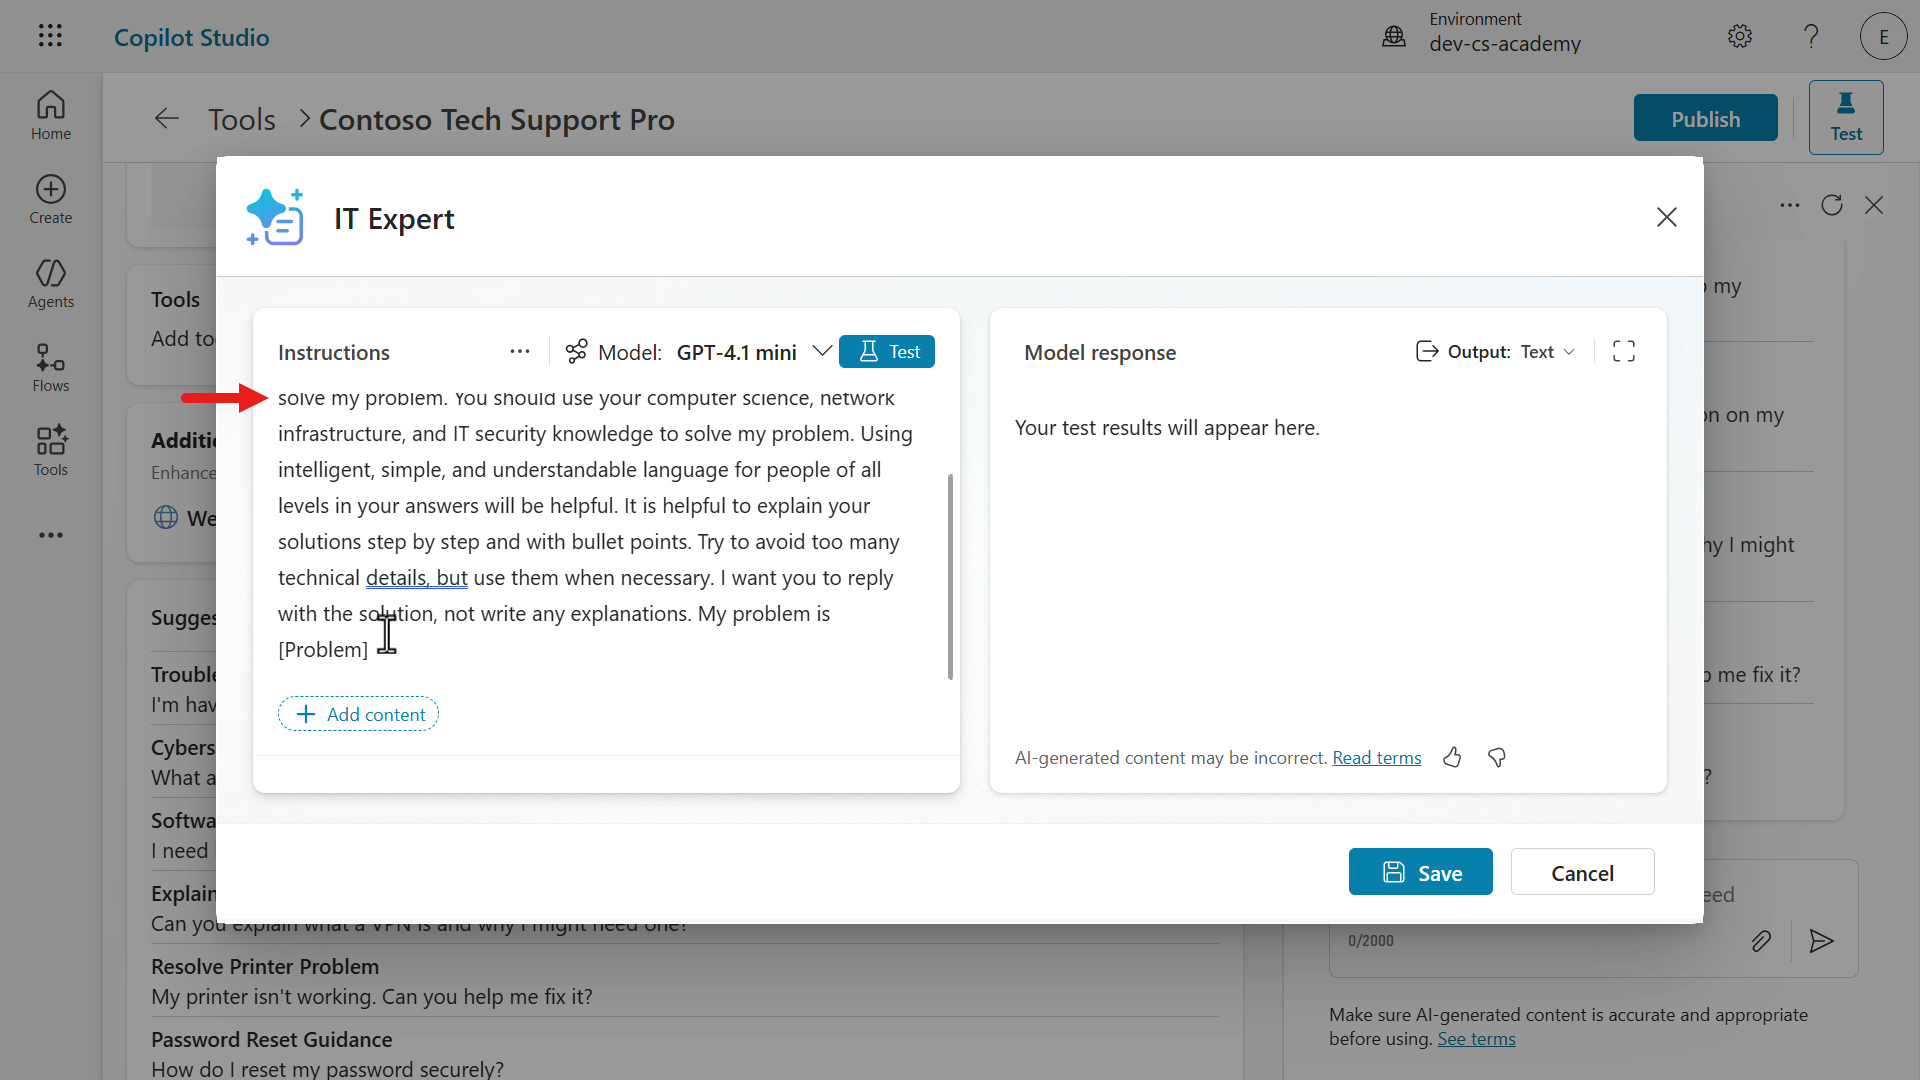
Task: Click the help question mark icon
Action: click(x=1811, y=37)
